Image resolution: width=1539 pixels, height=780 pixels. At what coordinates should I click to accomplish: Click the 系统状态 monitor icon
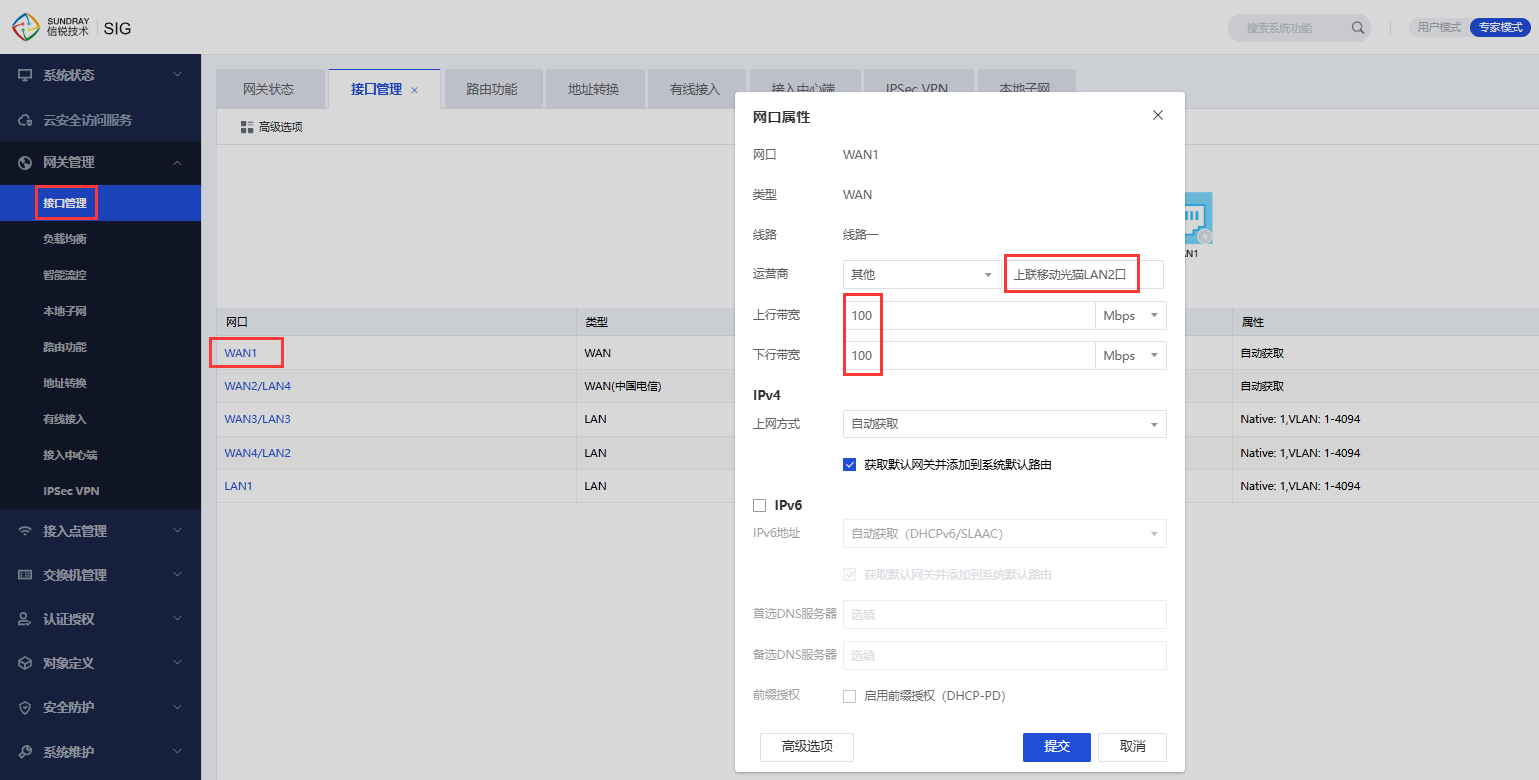coord(25,76)
